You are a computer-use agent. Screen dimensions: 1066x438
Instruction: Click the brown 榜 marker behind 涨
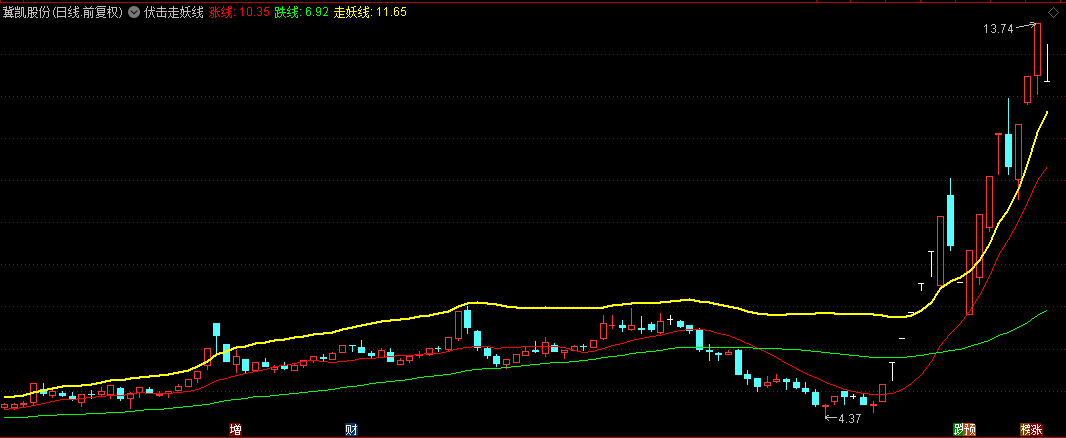coord(1025,429)
